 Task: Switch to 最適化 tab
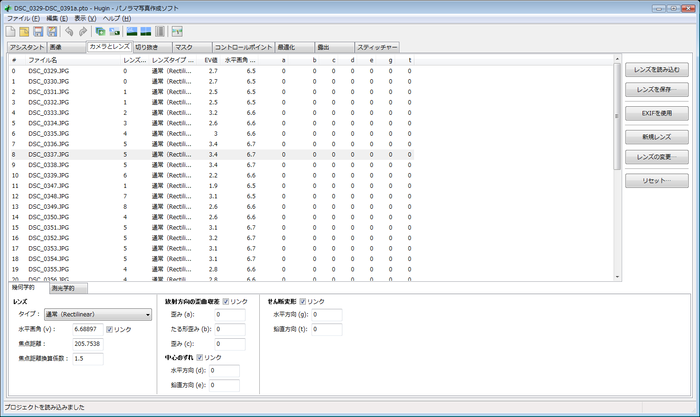pos(294,47)
